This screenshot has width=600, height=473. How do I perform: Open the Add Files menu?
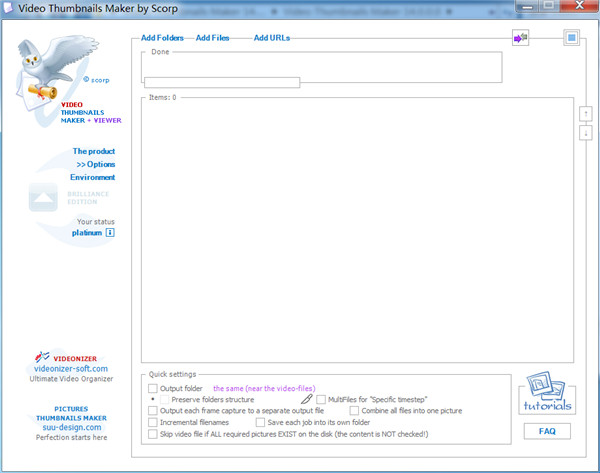[213, 38]
